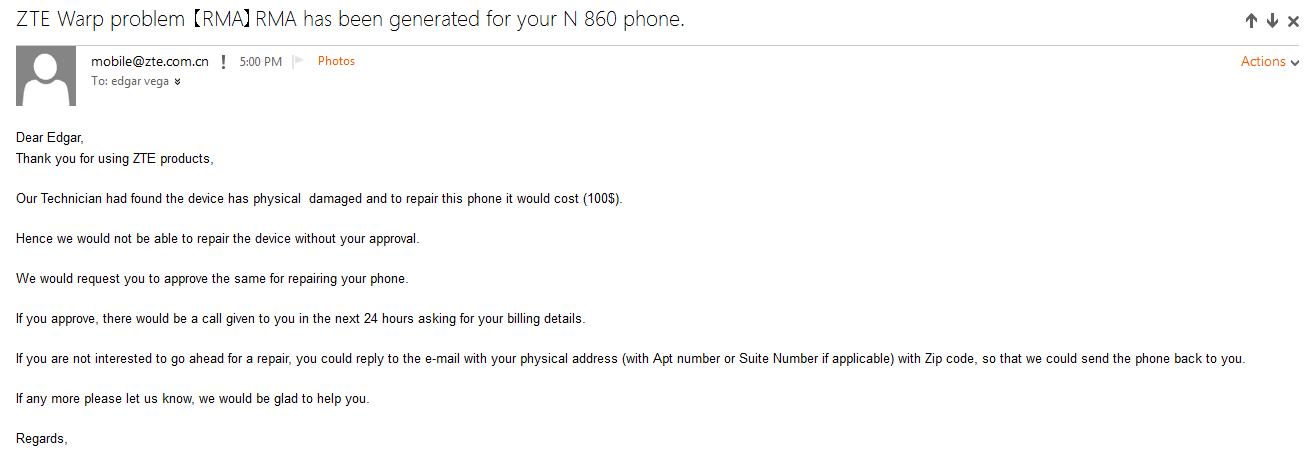Click the repair cost (100$) sentence
This screenshot has width=1312, height=461.
point(319,199)
